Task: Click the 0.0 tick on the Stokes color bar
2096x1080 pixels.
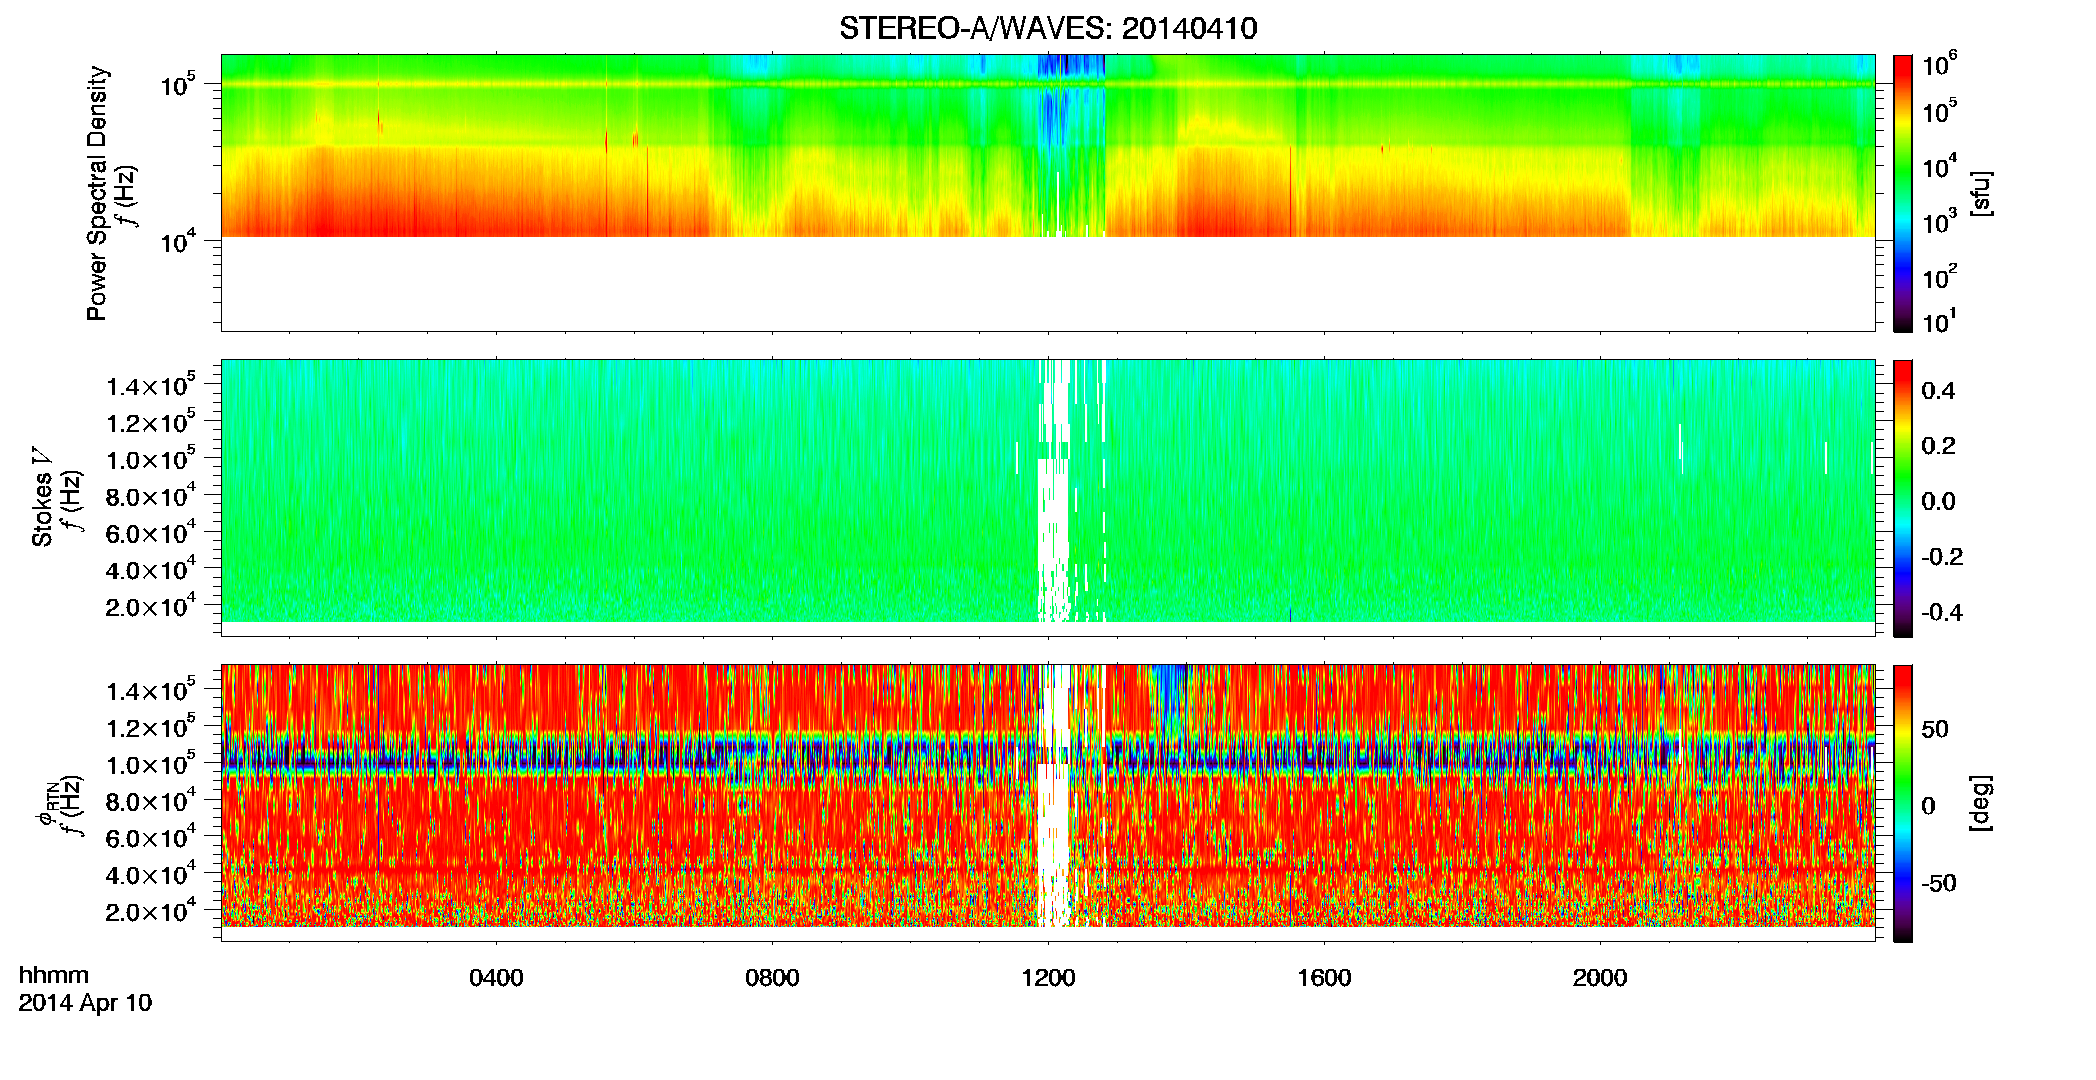Action: 1938,502
